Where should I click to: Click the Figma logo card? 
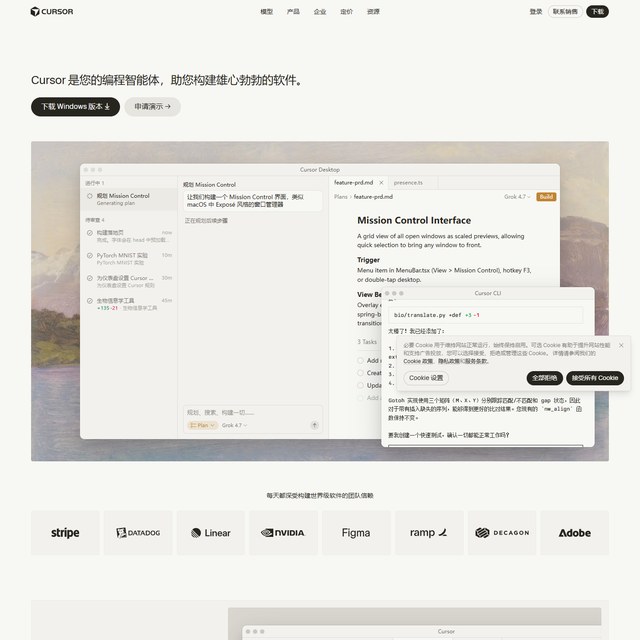pos(356,533)
